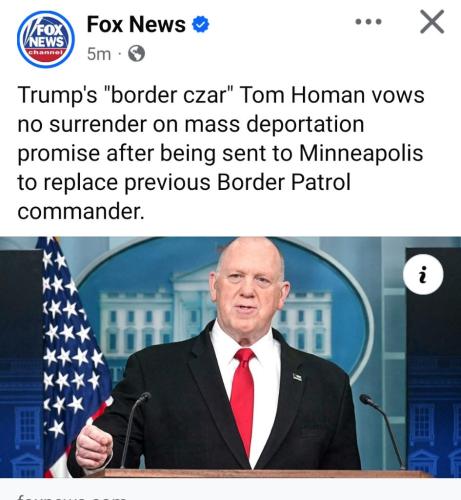This screenshot has height=500, width=461.
Task: Click the left microphone in the photo
Action: pos(134,431)
